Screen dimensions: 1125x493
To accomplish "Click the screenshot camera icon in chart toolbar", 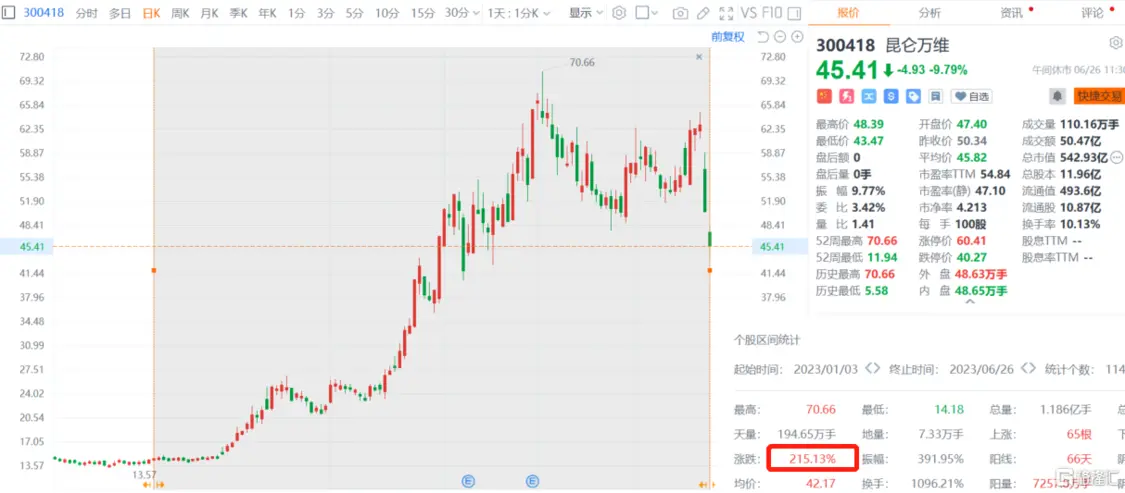I will click(x=680, y=14).
